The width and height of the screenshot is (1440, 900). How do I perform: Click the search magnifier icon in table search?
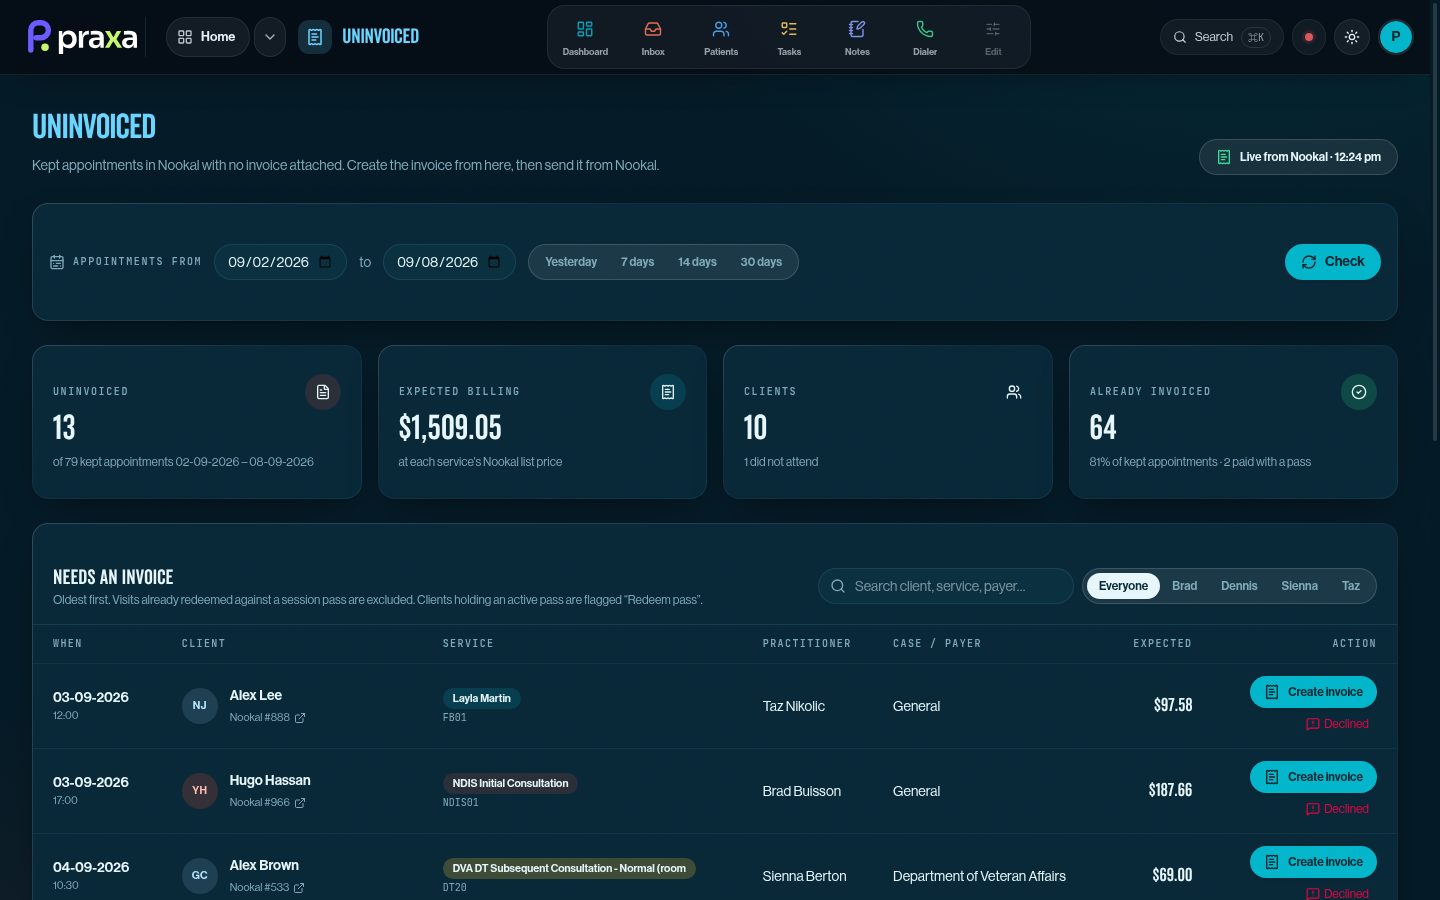(838, 586)
